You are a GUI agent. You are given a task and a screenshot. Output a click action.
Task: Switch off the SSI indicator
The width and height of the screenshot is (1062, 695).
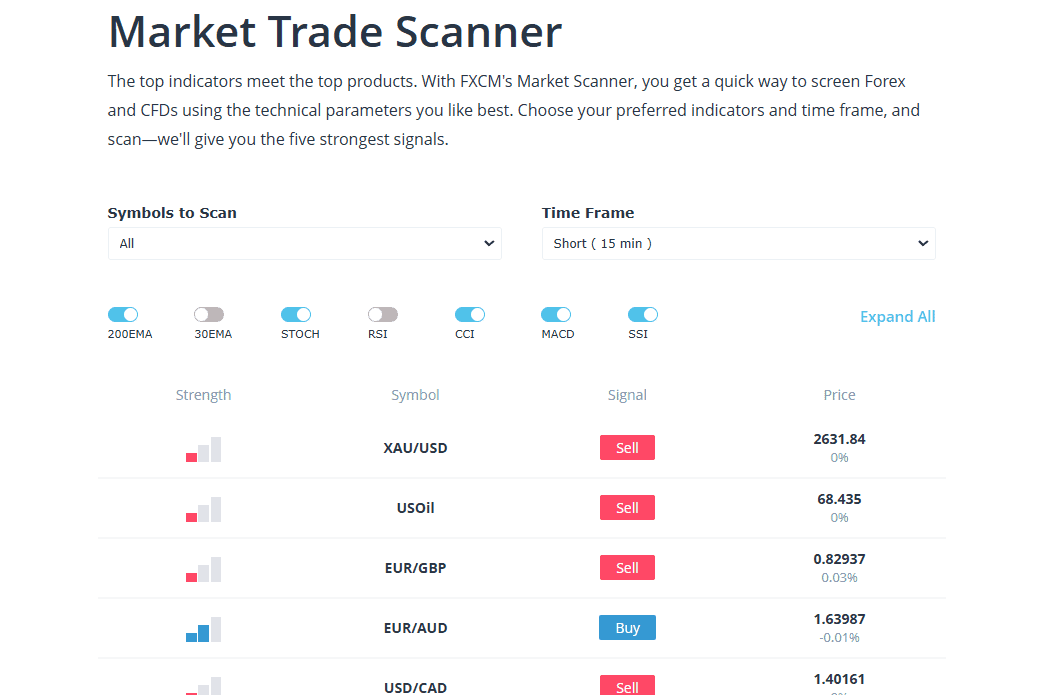[x=643, y=314]
